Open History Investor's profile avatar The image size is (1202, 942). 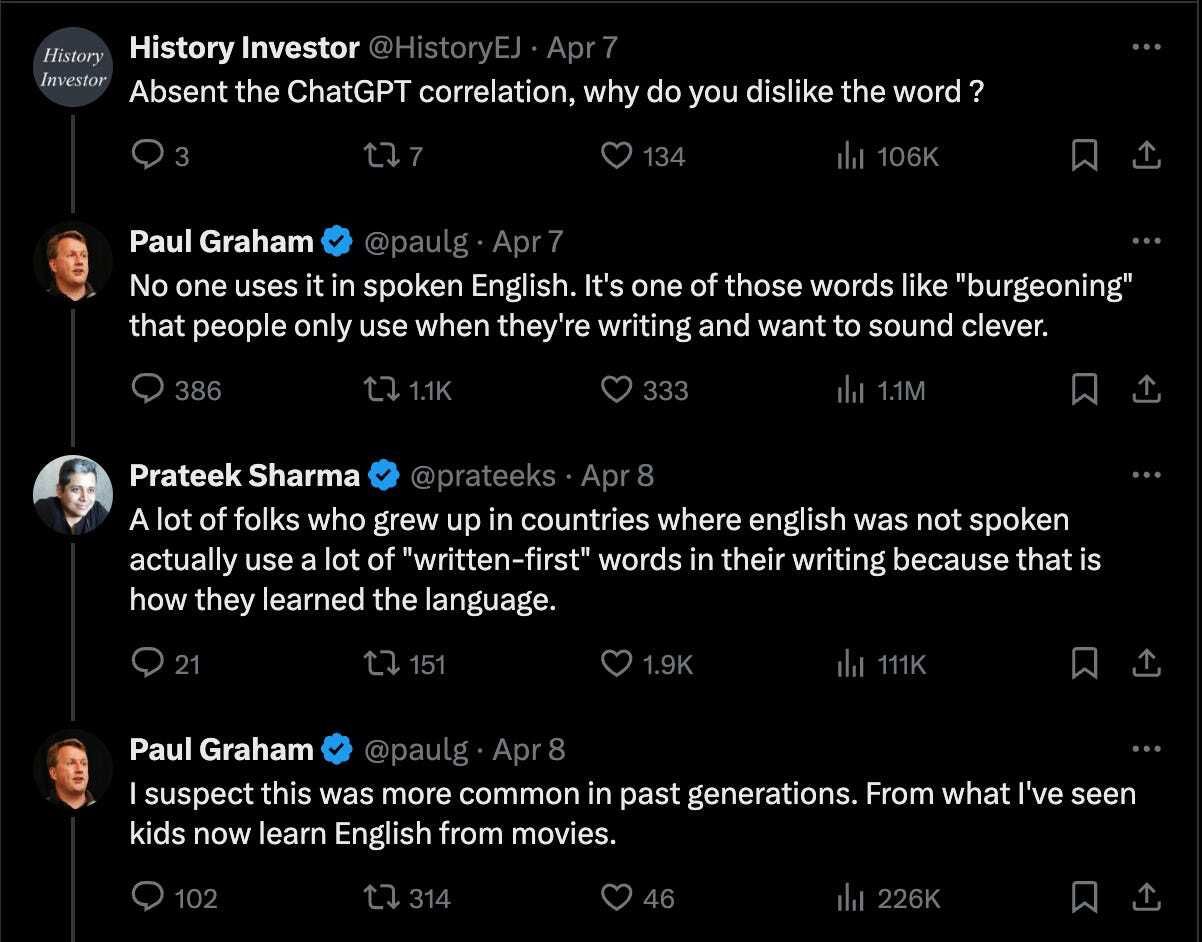(72, 69)
